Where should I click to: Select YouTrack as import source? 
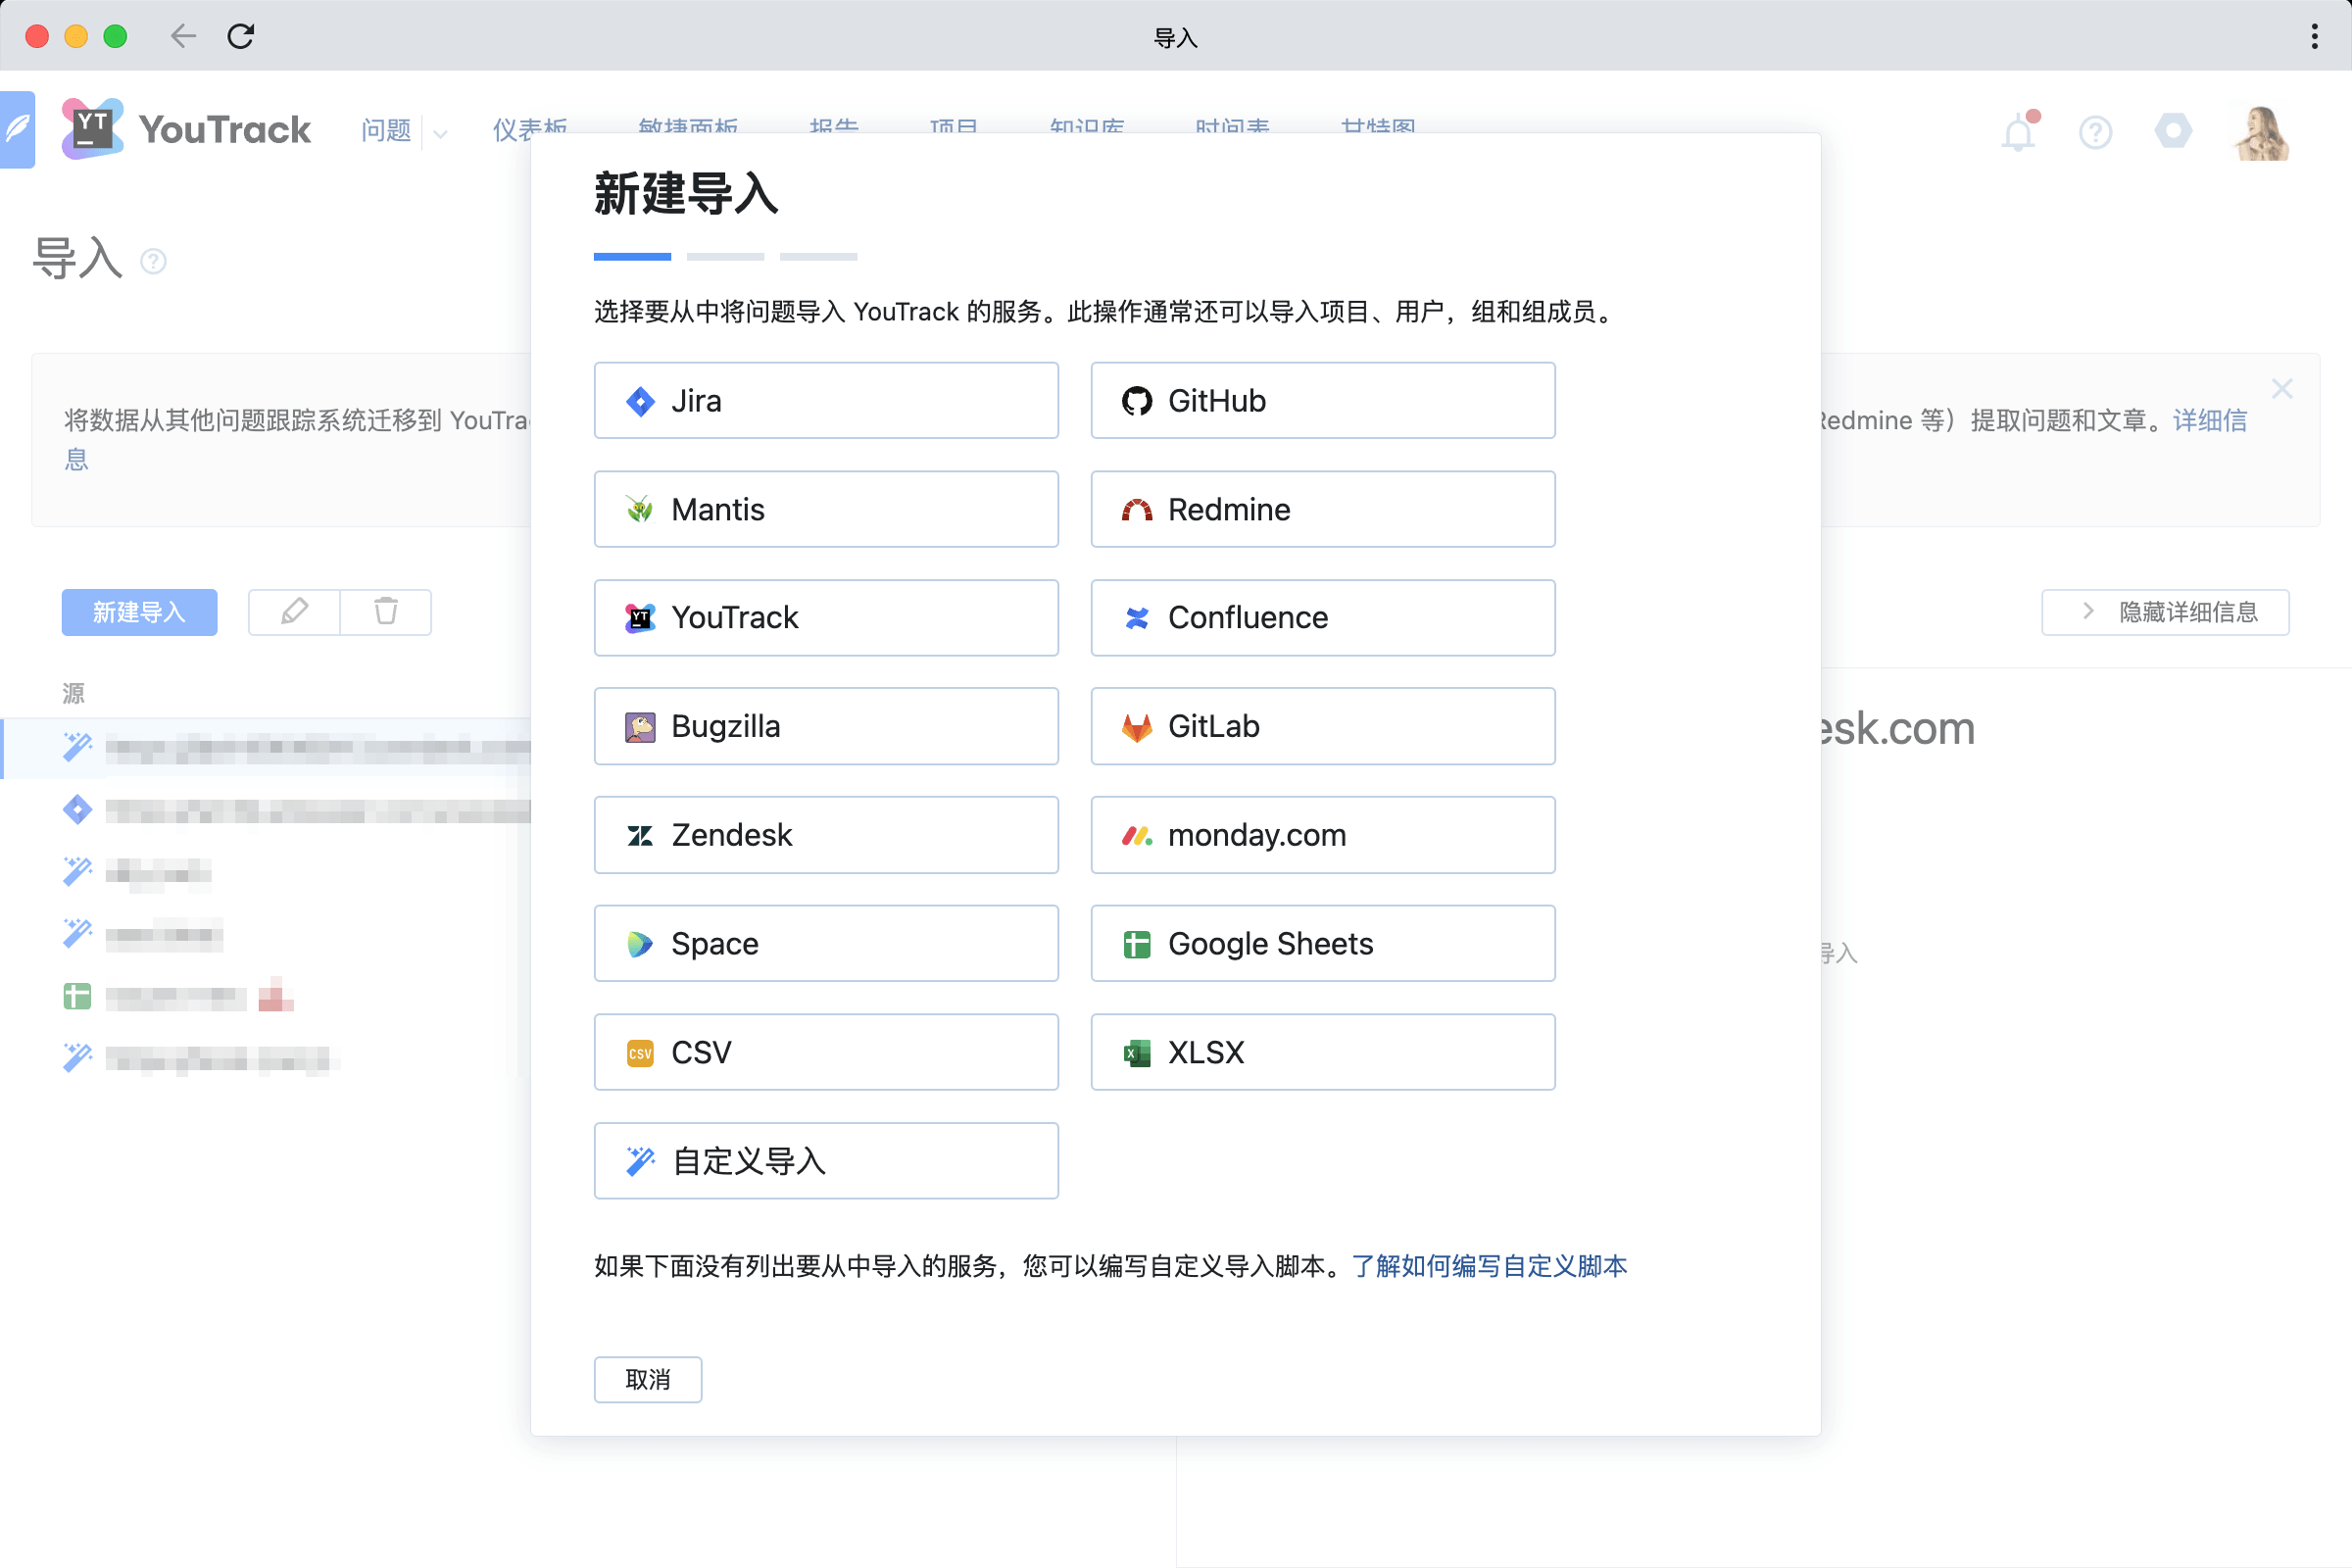[x=826, y=617]
